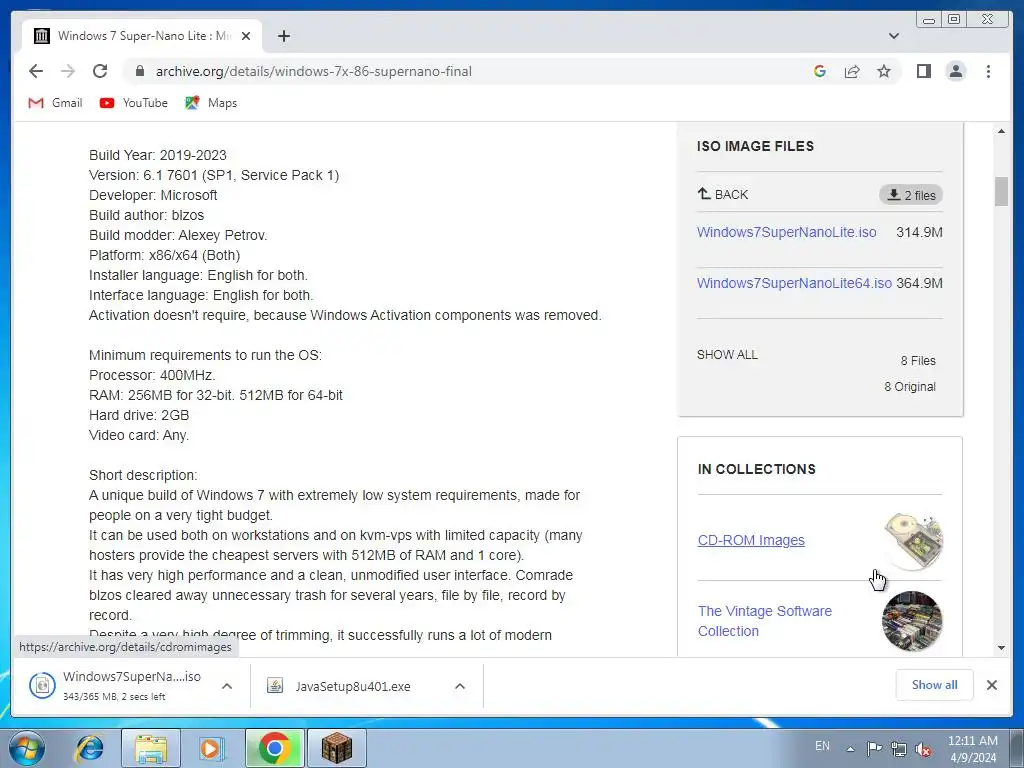Download Windows7SuperNanoLite64.iso
Viewport: 1024px width, 768px height.
tap(794, 283)
